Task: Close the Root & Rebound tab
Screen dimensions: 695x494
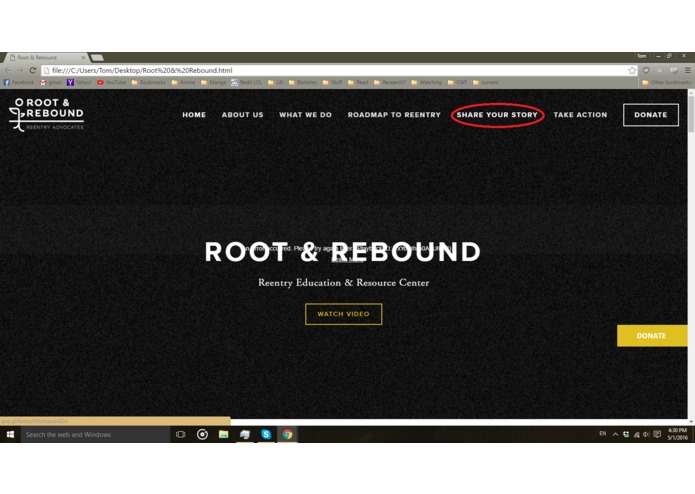Action: point(83,58)
